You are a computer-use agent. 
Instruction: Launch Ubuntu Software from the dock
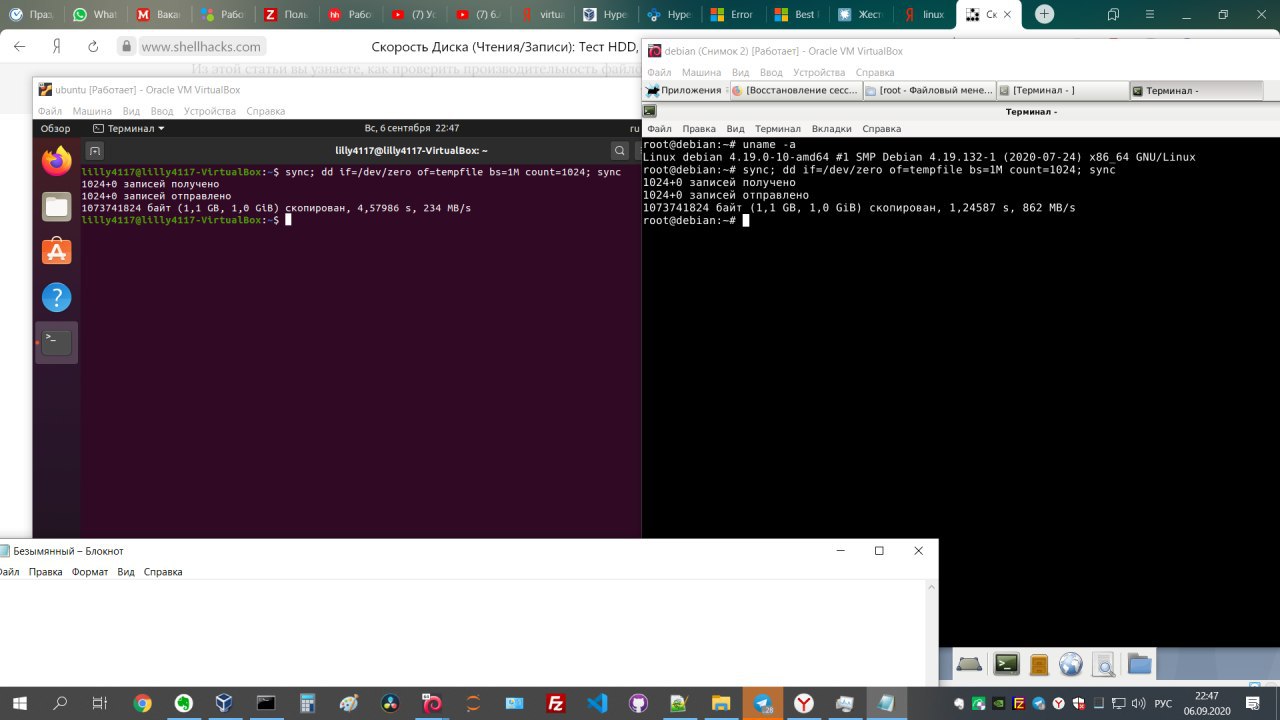tap(57, 251)
